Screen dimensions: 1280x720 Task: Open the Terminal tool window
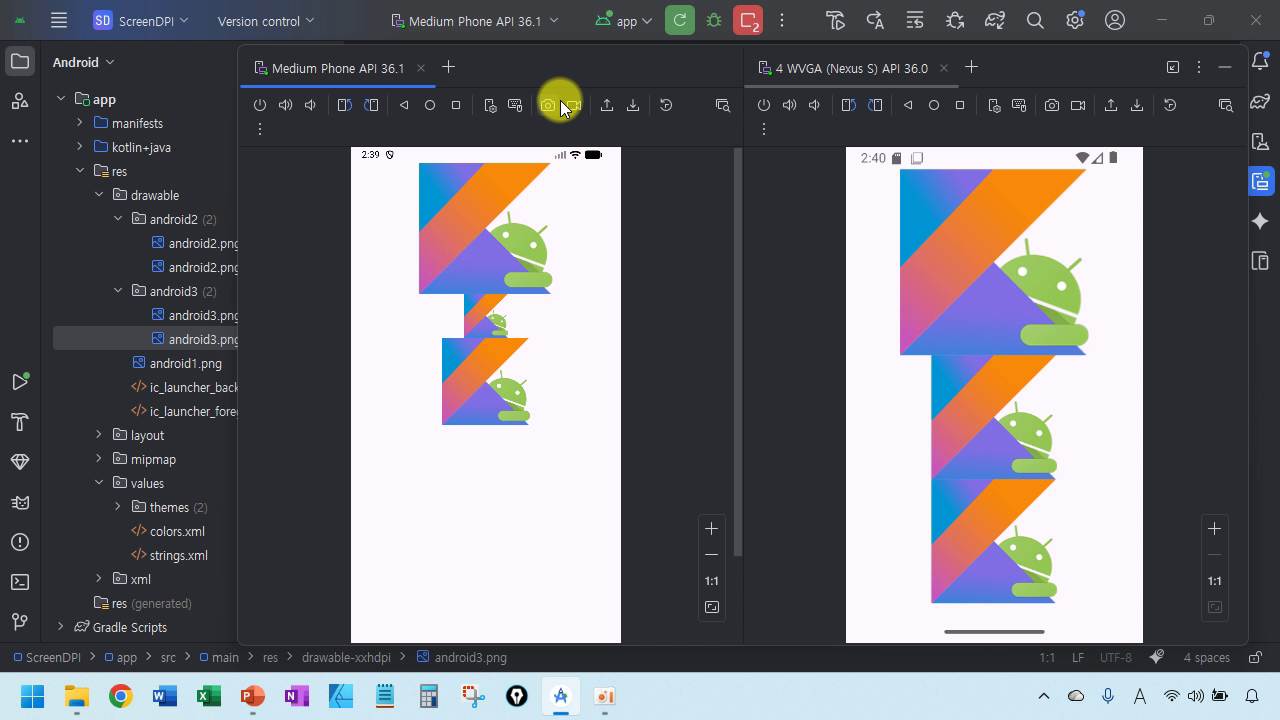tap(19, 582)
